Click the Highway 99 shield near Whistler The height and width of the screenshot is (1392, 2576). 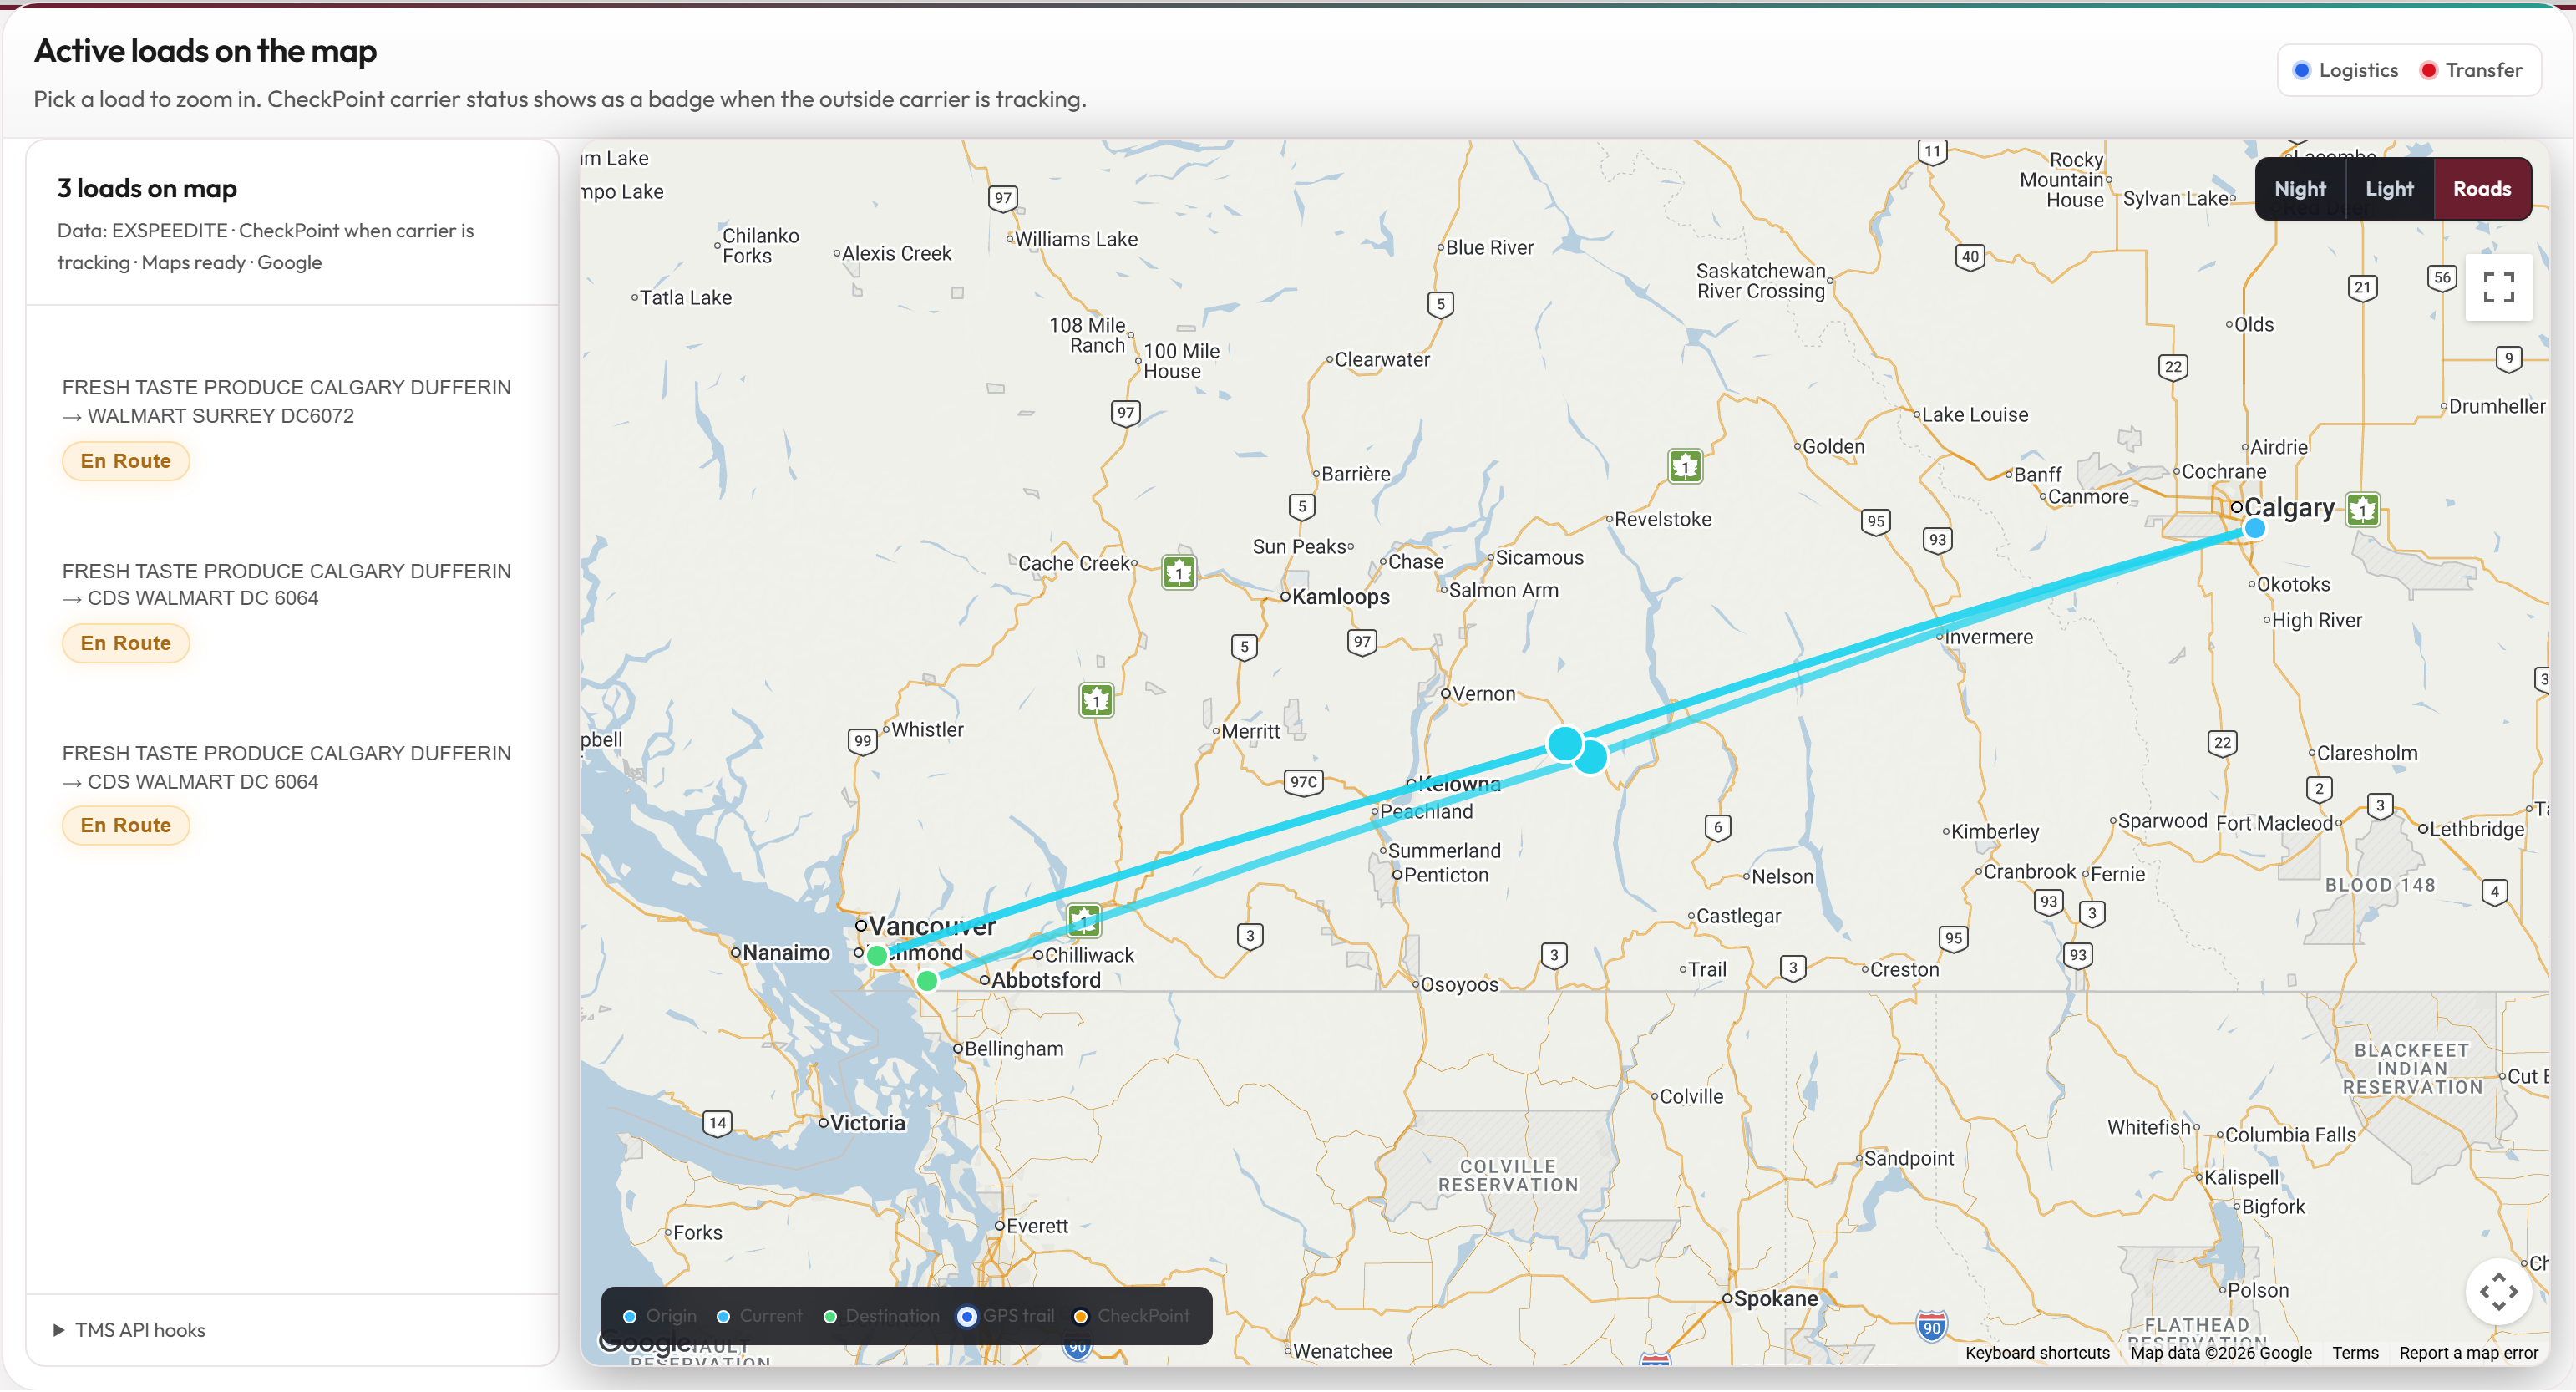(862, 741)
